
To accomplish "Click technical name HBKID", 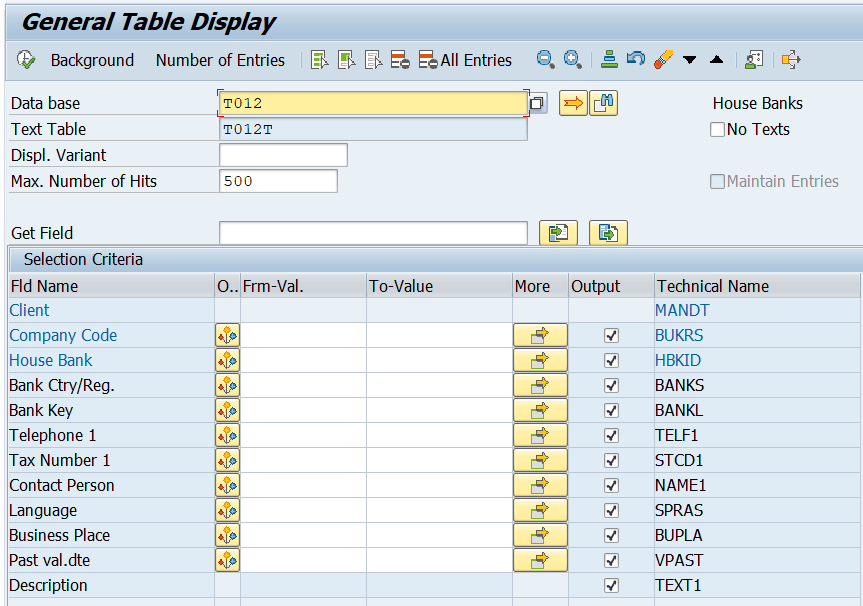I will click(x=678, y=361).
